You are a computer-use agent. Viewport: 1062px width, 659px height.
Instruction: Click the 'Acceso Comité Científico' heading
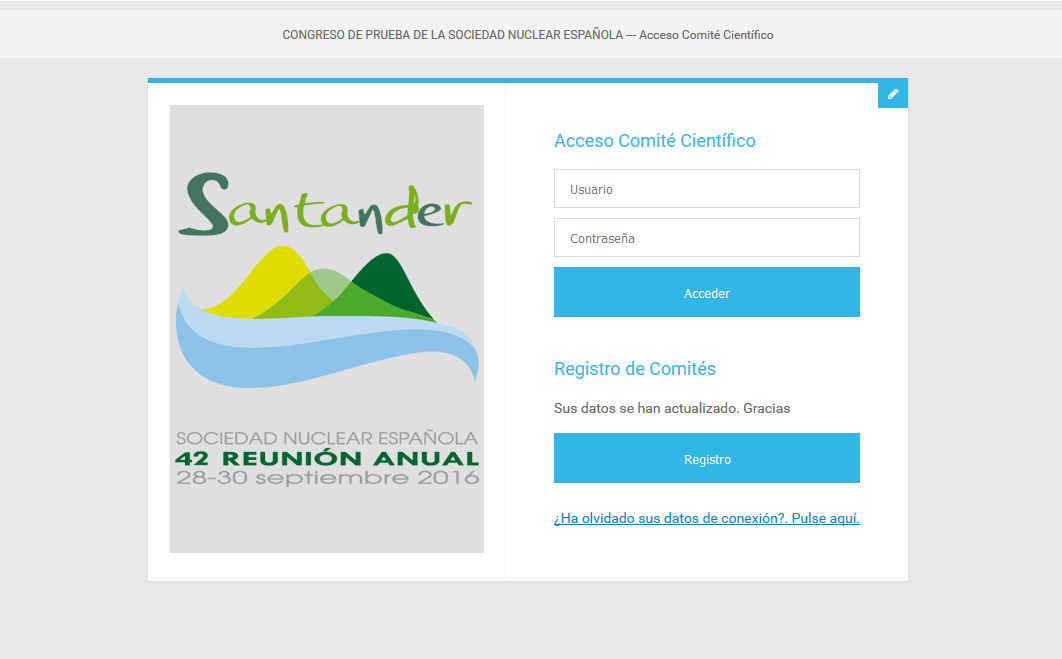pos(655,141)
